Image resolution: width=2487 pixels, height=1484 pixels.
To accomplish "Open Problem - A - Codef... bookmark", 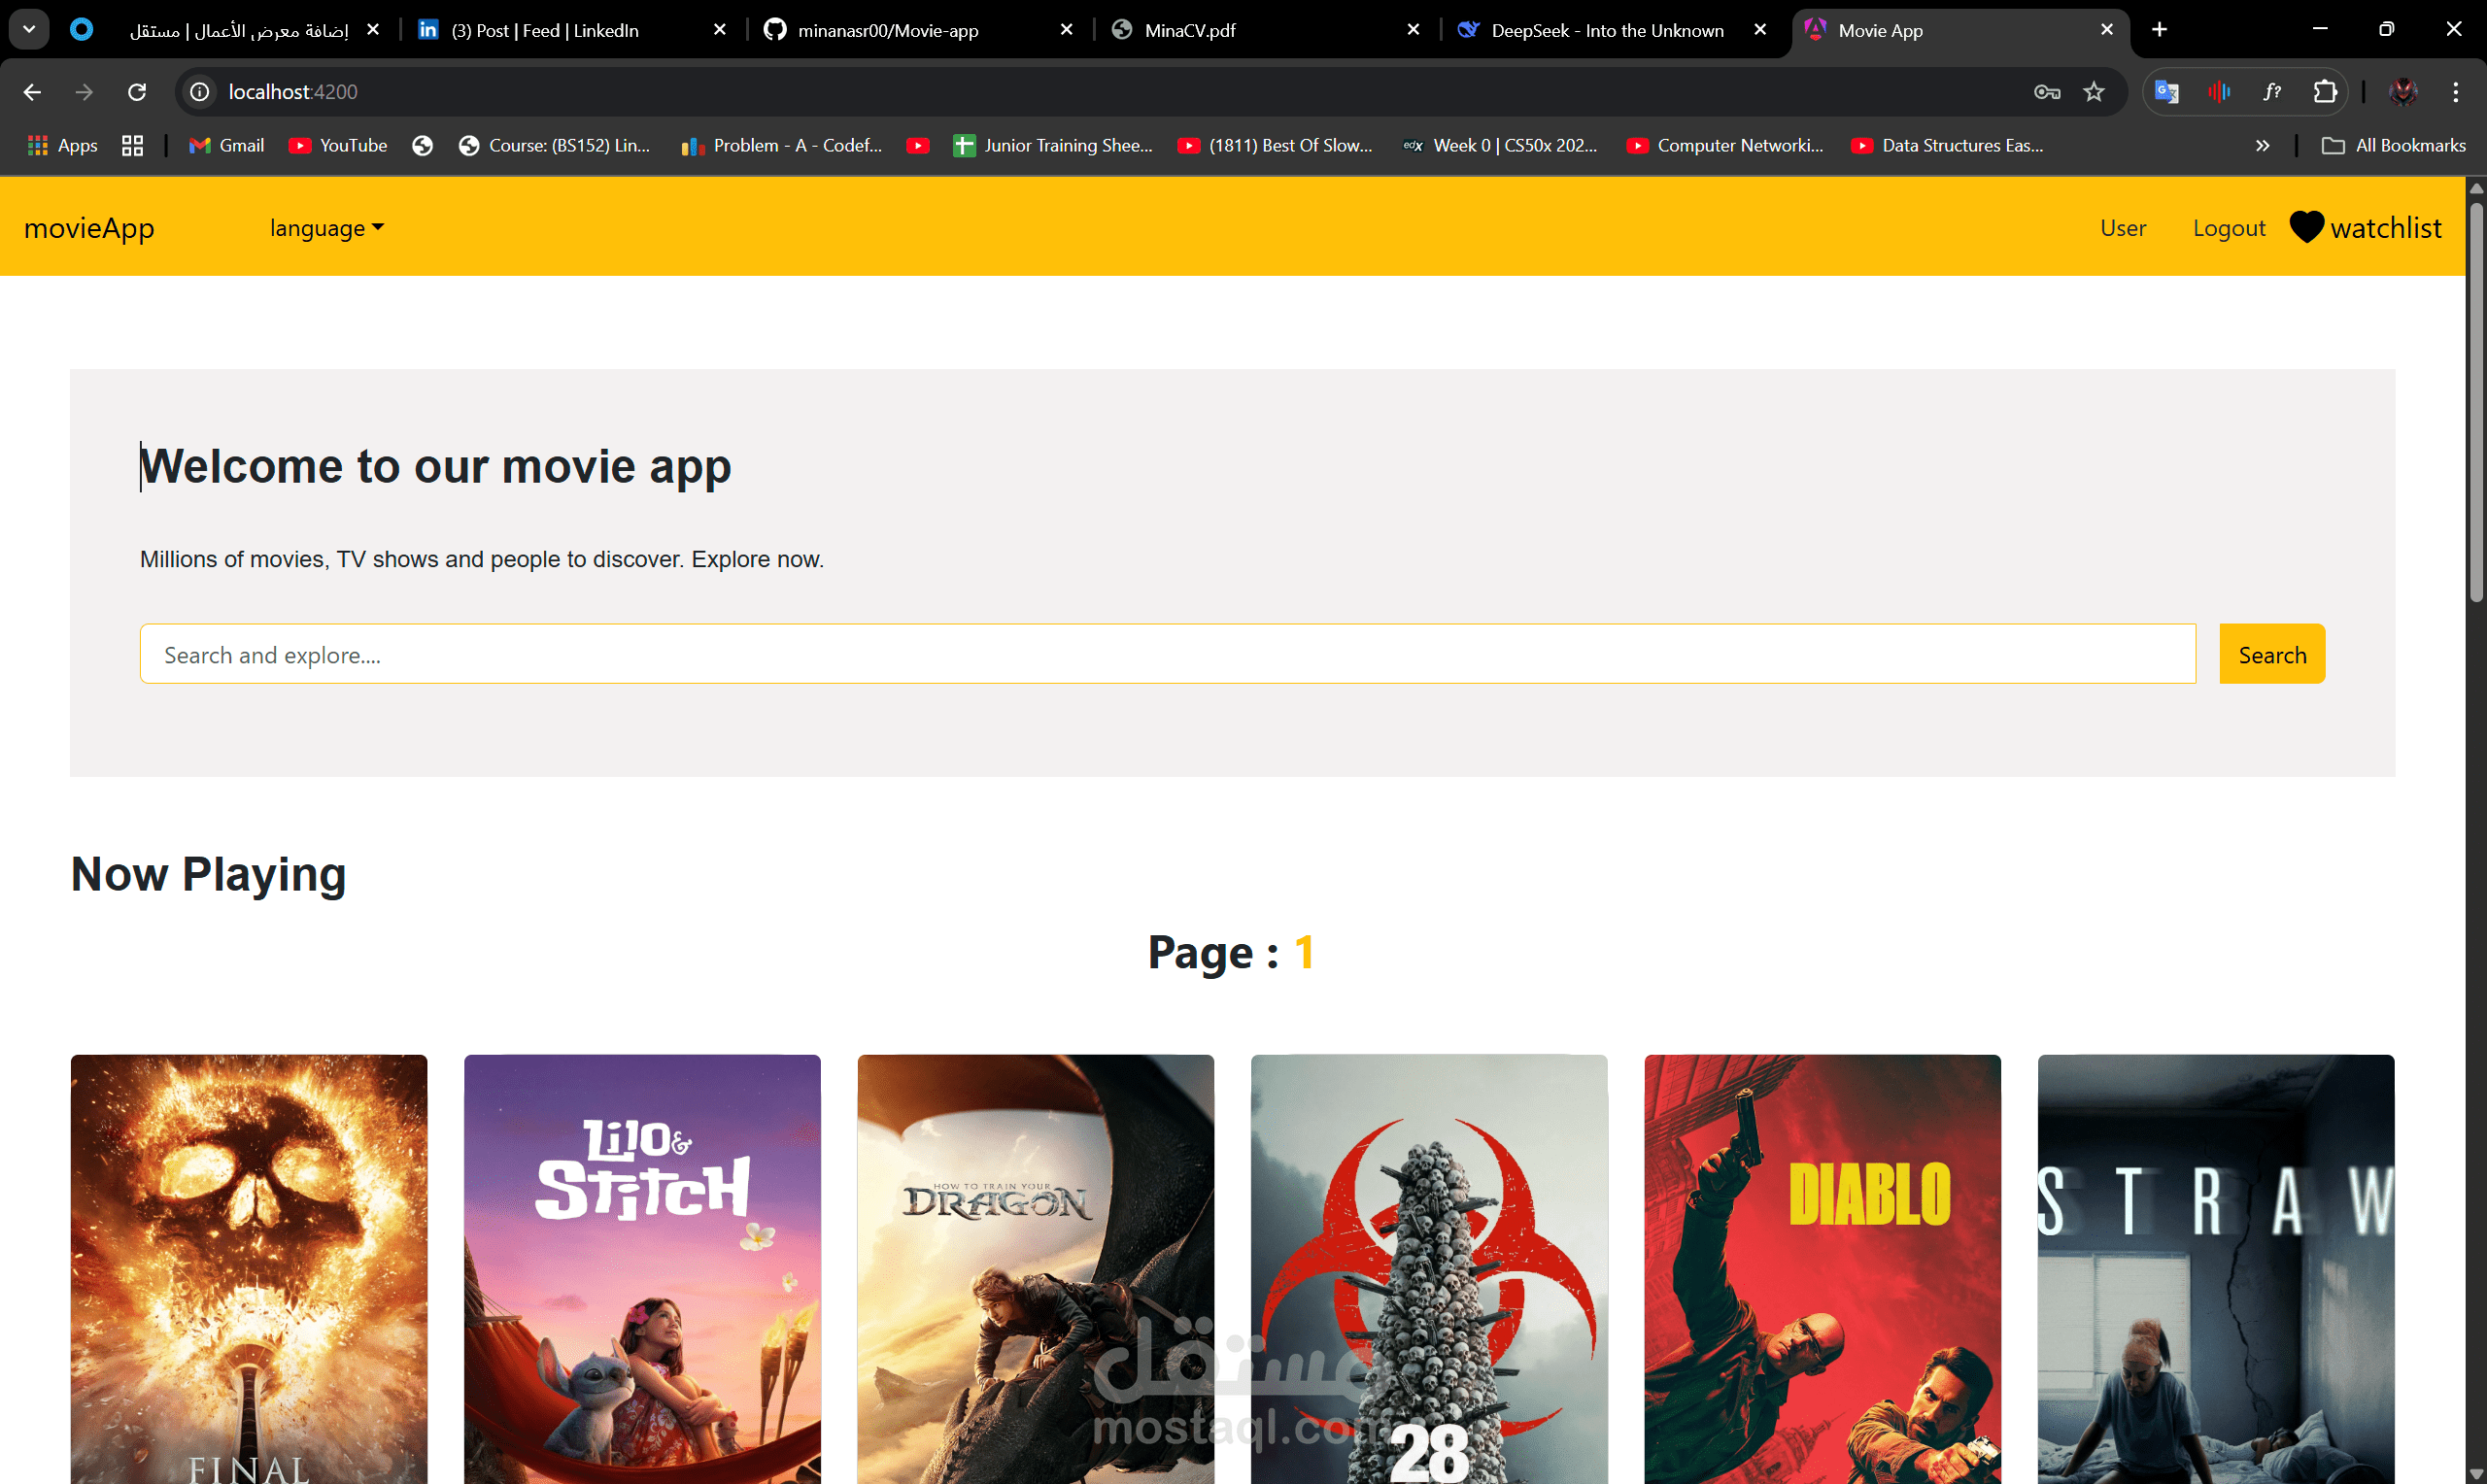I will point(781,146).
